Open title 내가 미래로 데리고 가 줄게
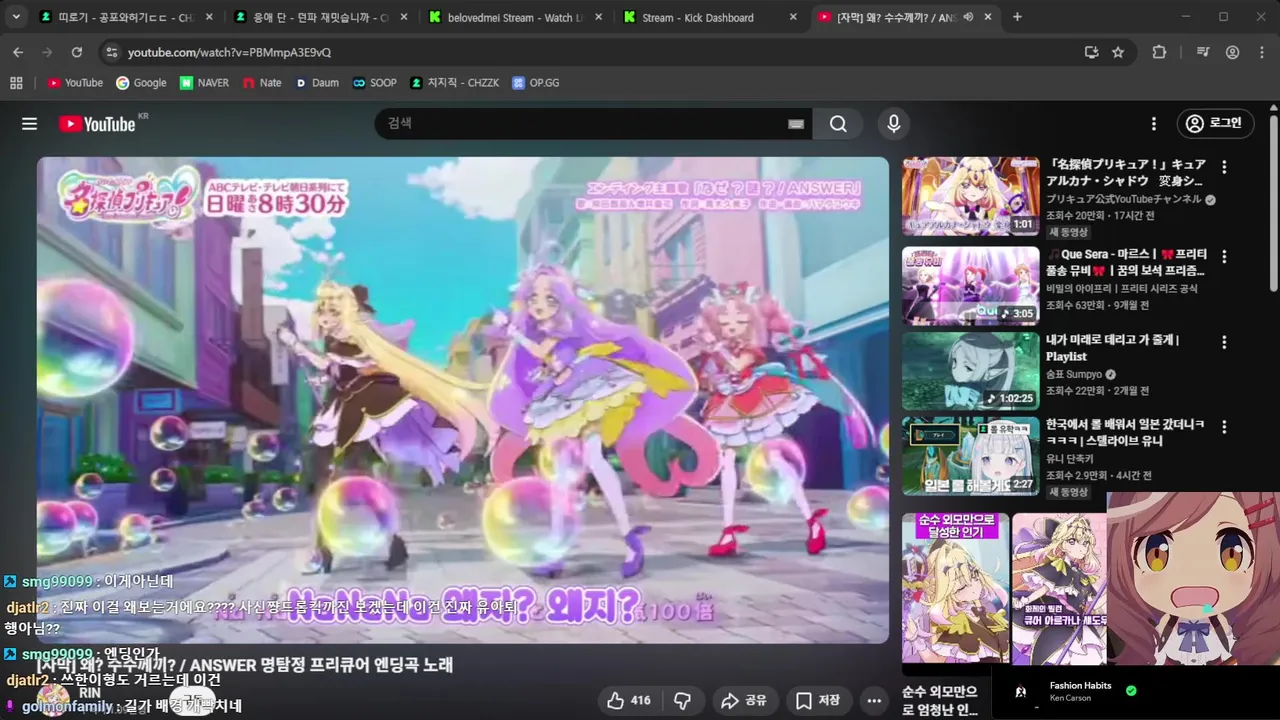The height and width of the screenshot is (720, 1280). click(1113, 348)
